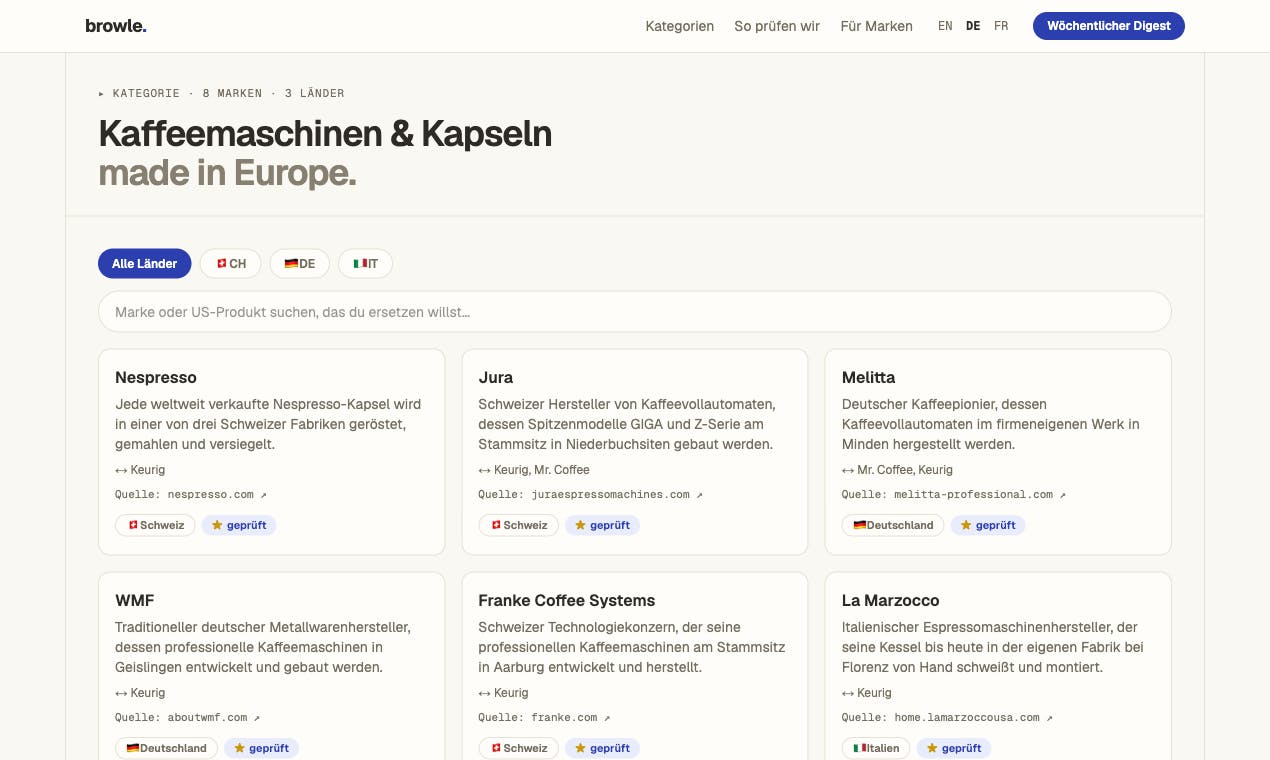The height and width of the screenshot is (760, 1270).
Task: Go to the Für Marken page
Action: point(876,26)
